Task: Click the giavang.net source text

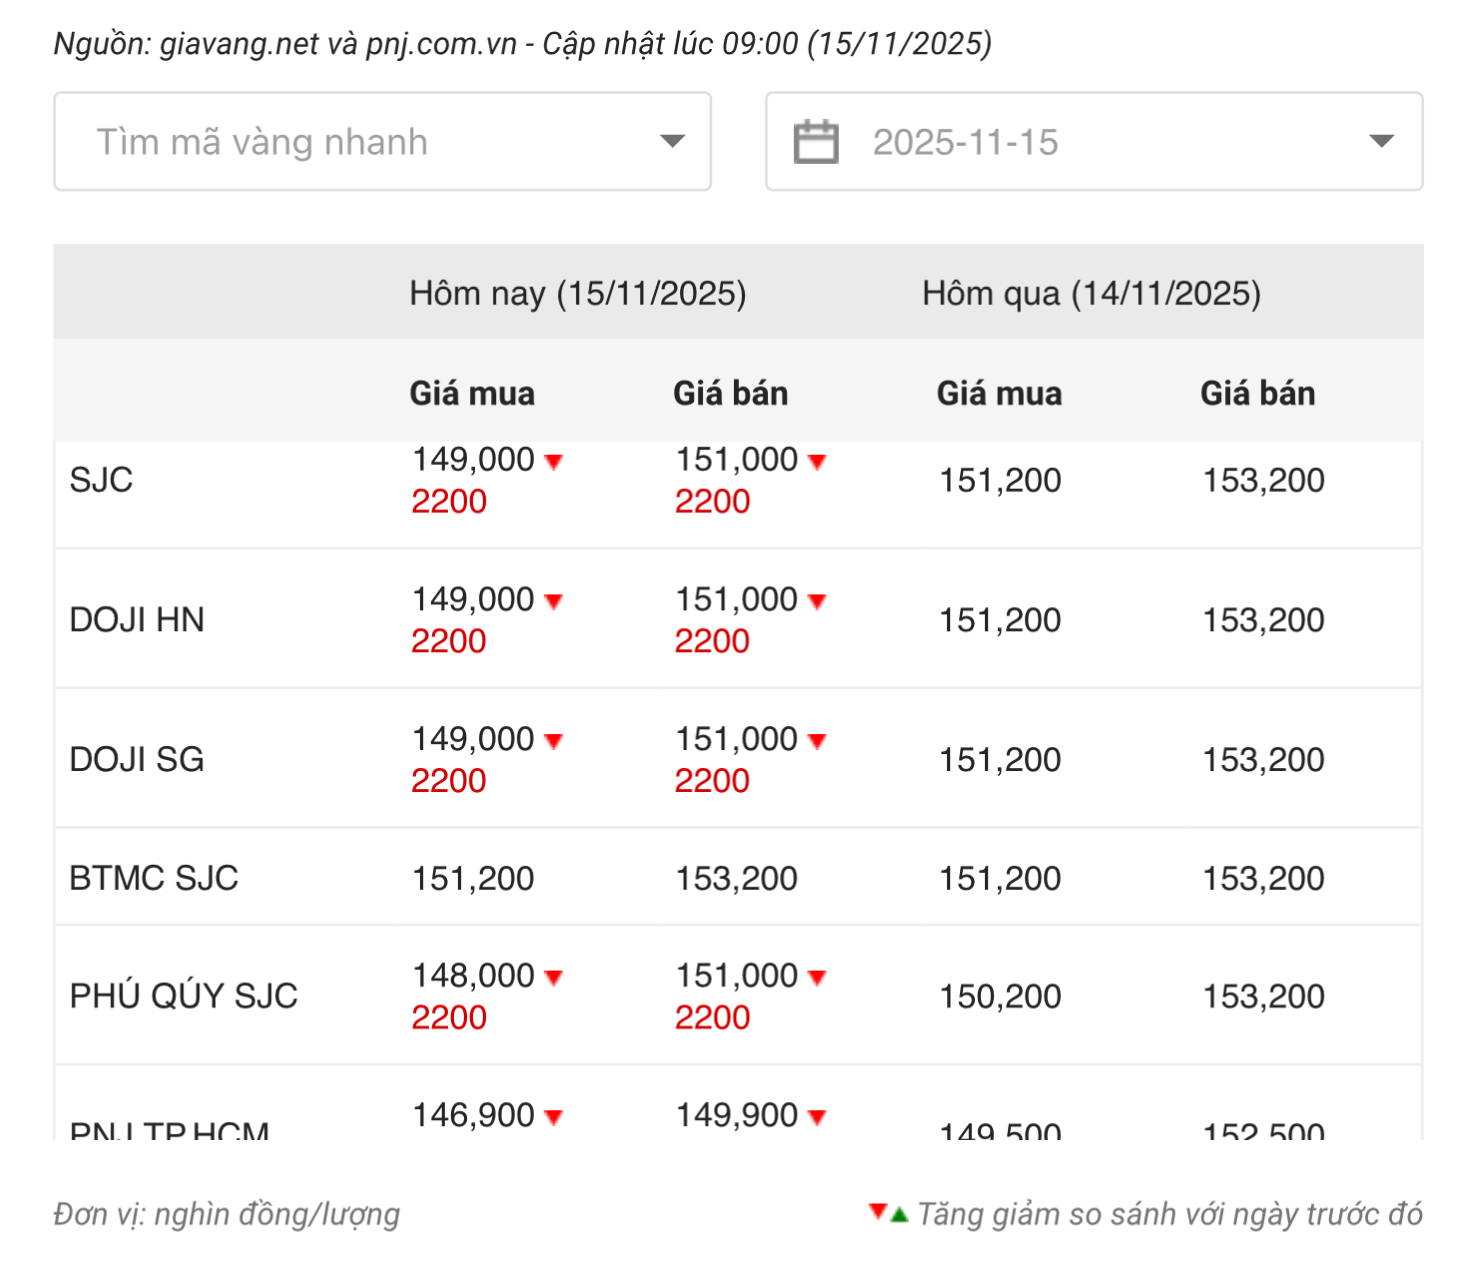Action: tap(239, 44)
